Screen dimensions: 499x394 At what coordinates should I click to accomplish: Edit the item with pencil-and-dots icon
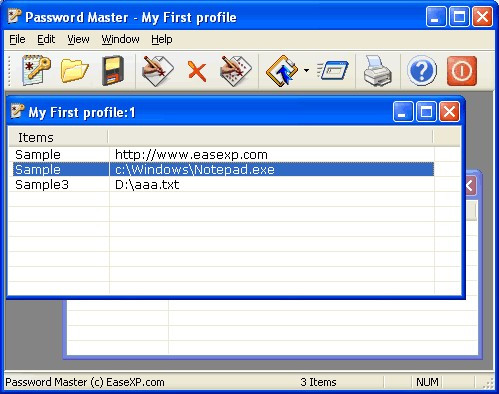coord(236,70)
